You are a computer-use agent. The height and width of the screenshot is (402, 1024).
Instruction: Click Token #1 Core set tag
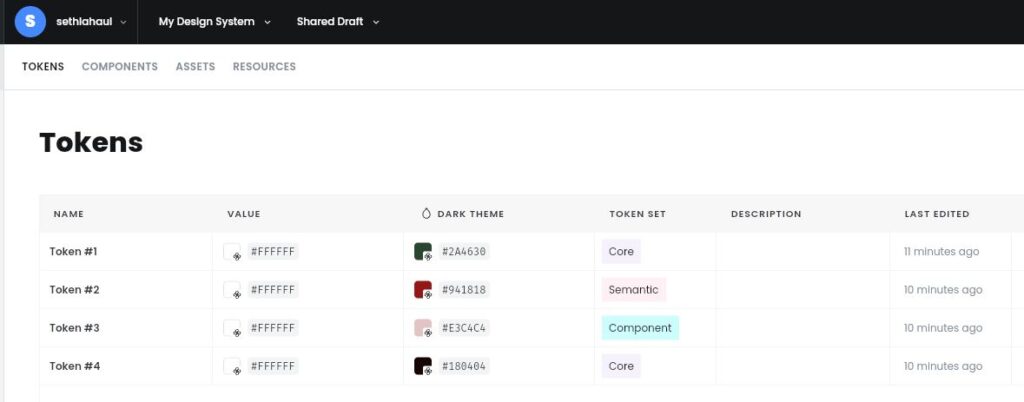coord(621,252)
